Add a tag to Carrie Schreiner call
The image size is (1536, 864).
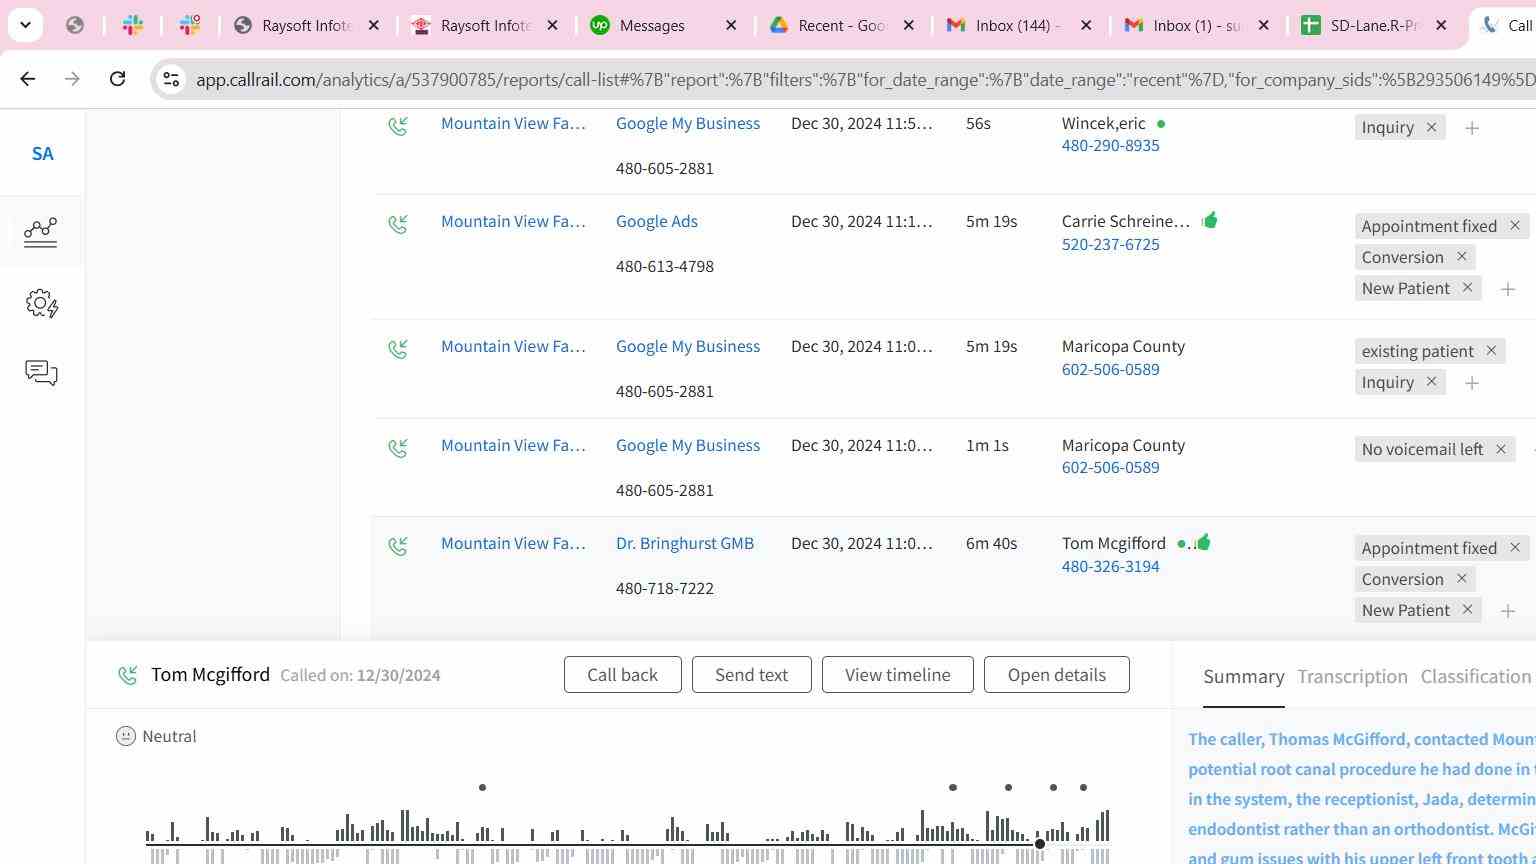(x=1508, y=289)
